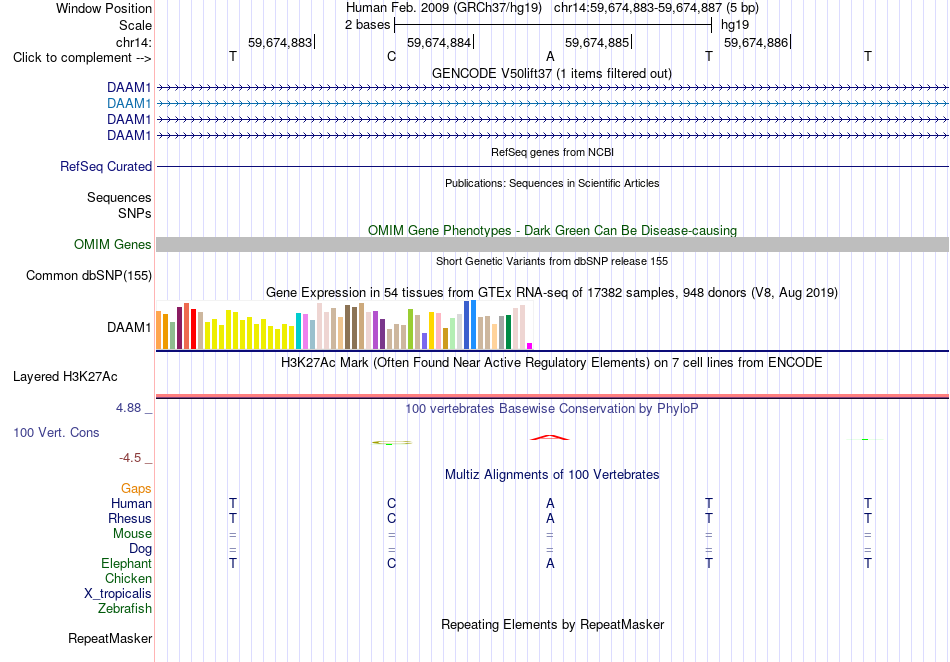Click the C base in the top sequence row
Image resolution: width=950 pixels, height=662 pixels.
(x=391, y=56)
